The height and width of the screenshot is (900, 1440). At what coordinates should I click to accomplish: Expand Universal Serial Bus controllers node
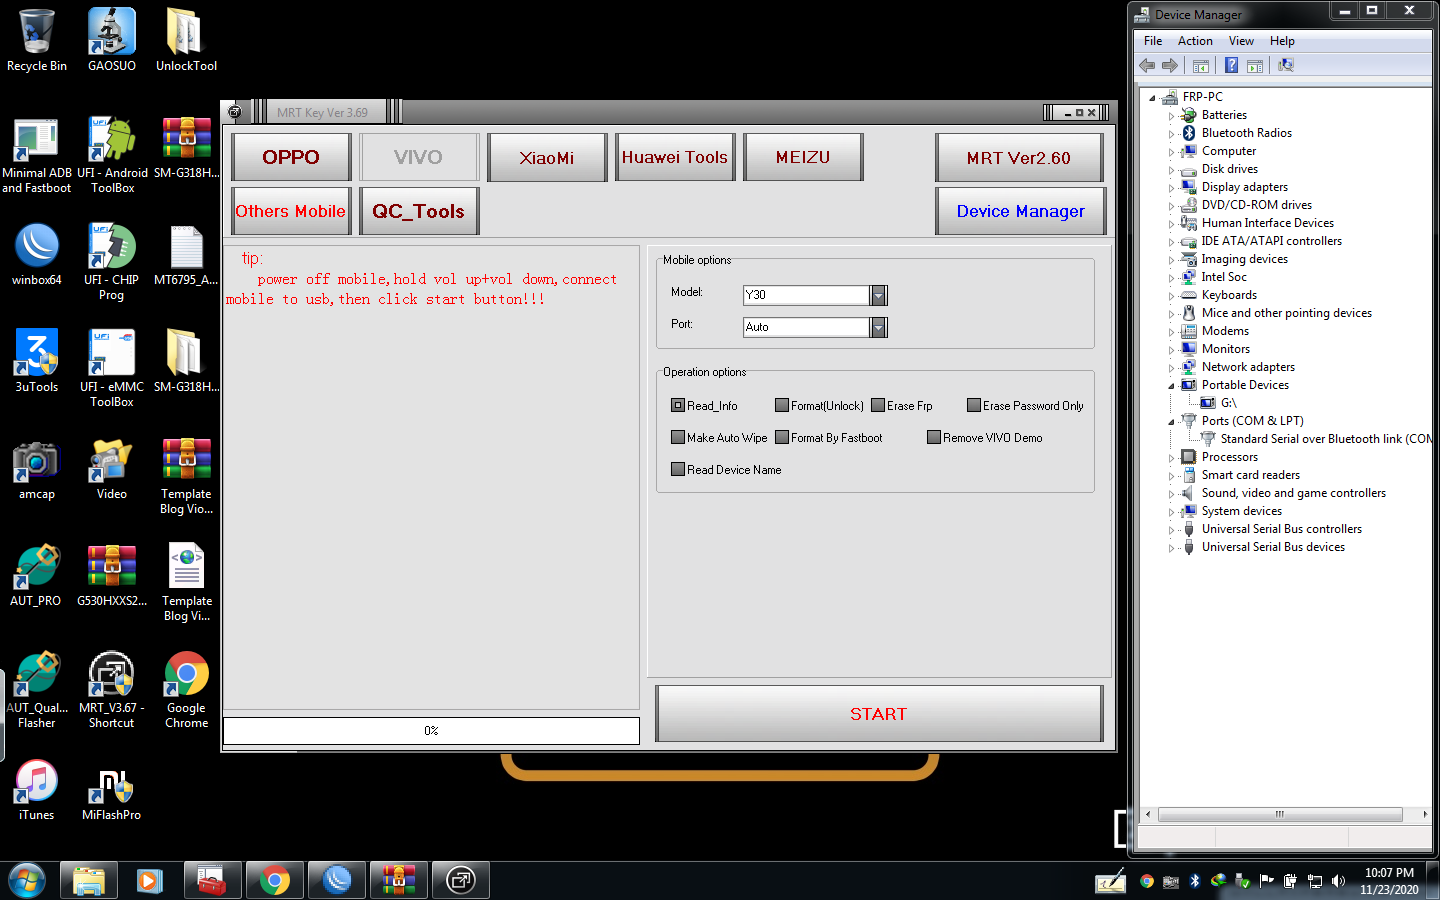[1171, 530]
